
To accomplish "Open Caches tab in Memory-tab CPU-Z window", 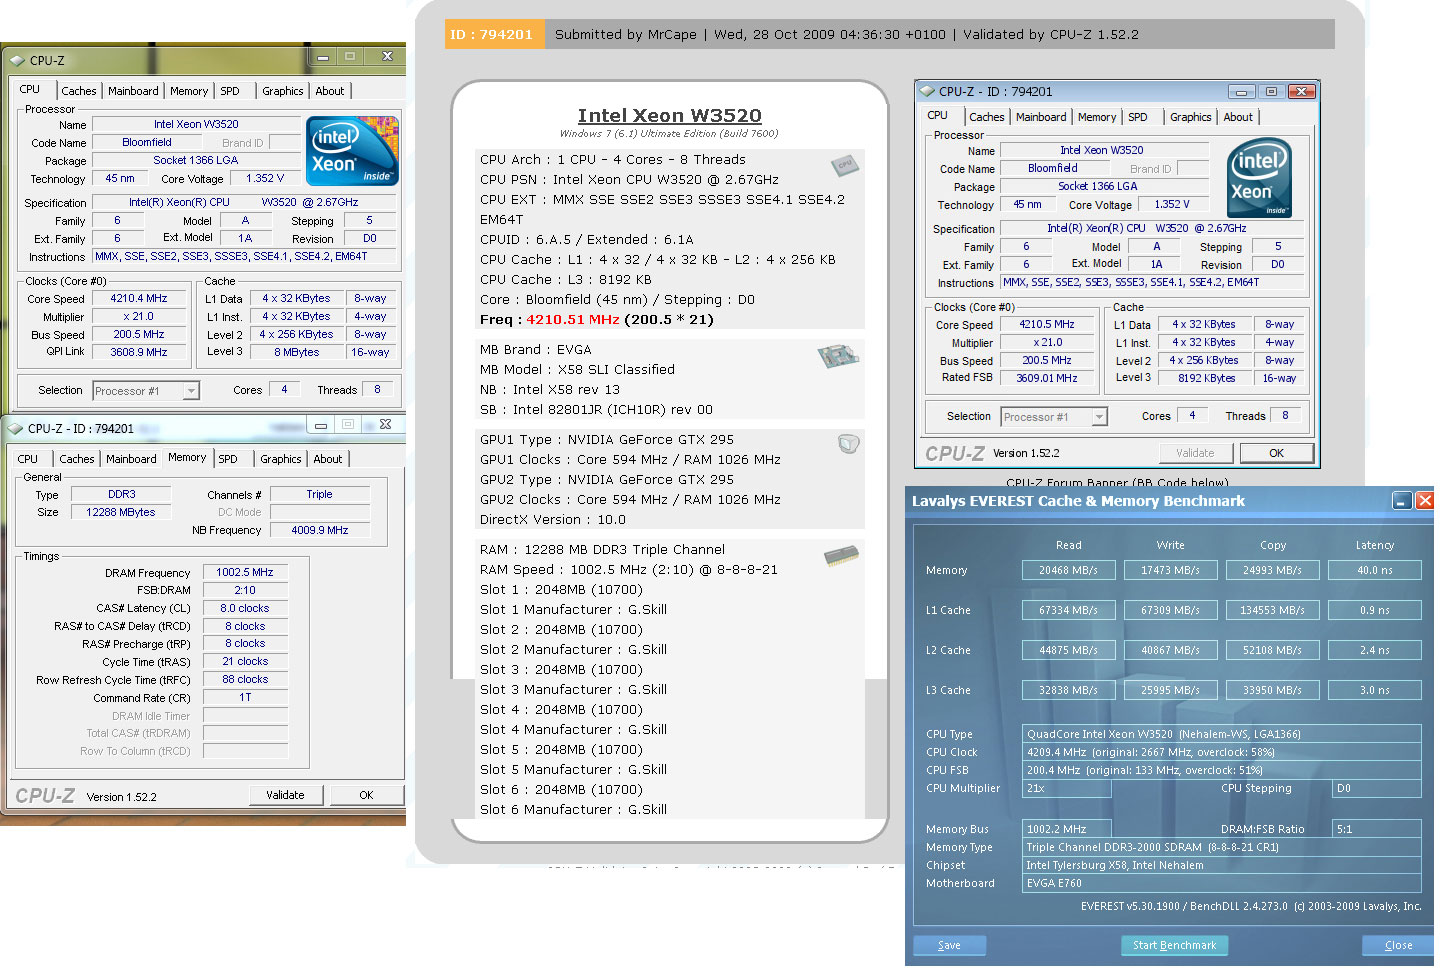I will point(76,459).
